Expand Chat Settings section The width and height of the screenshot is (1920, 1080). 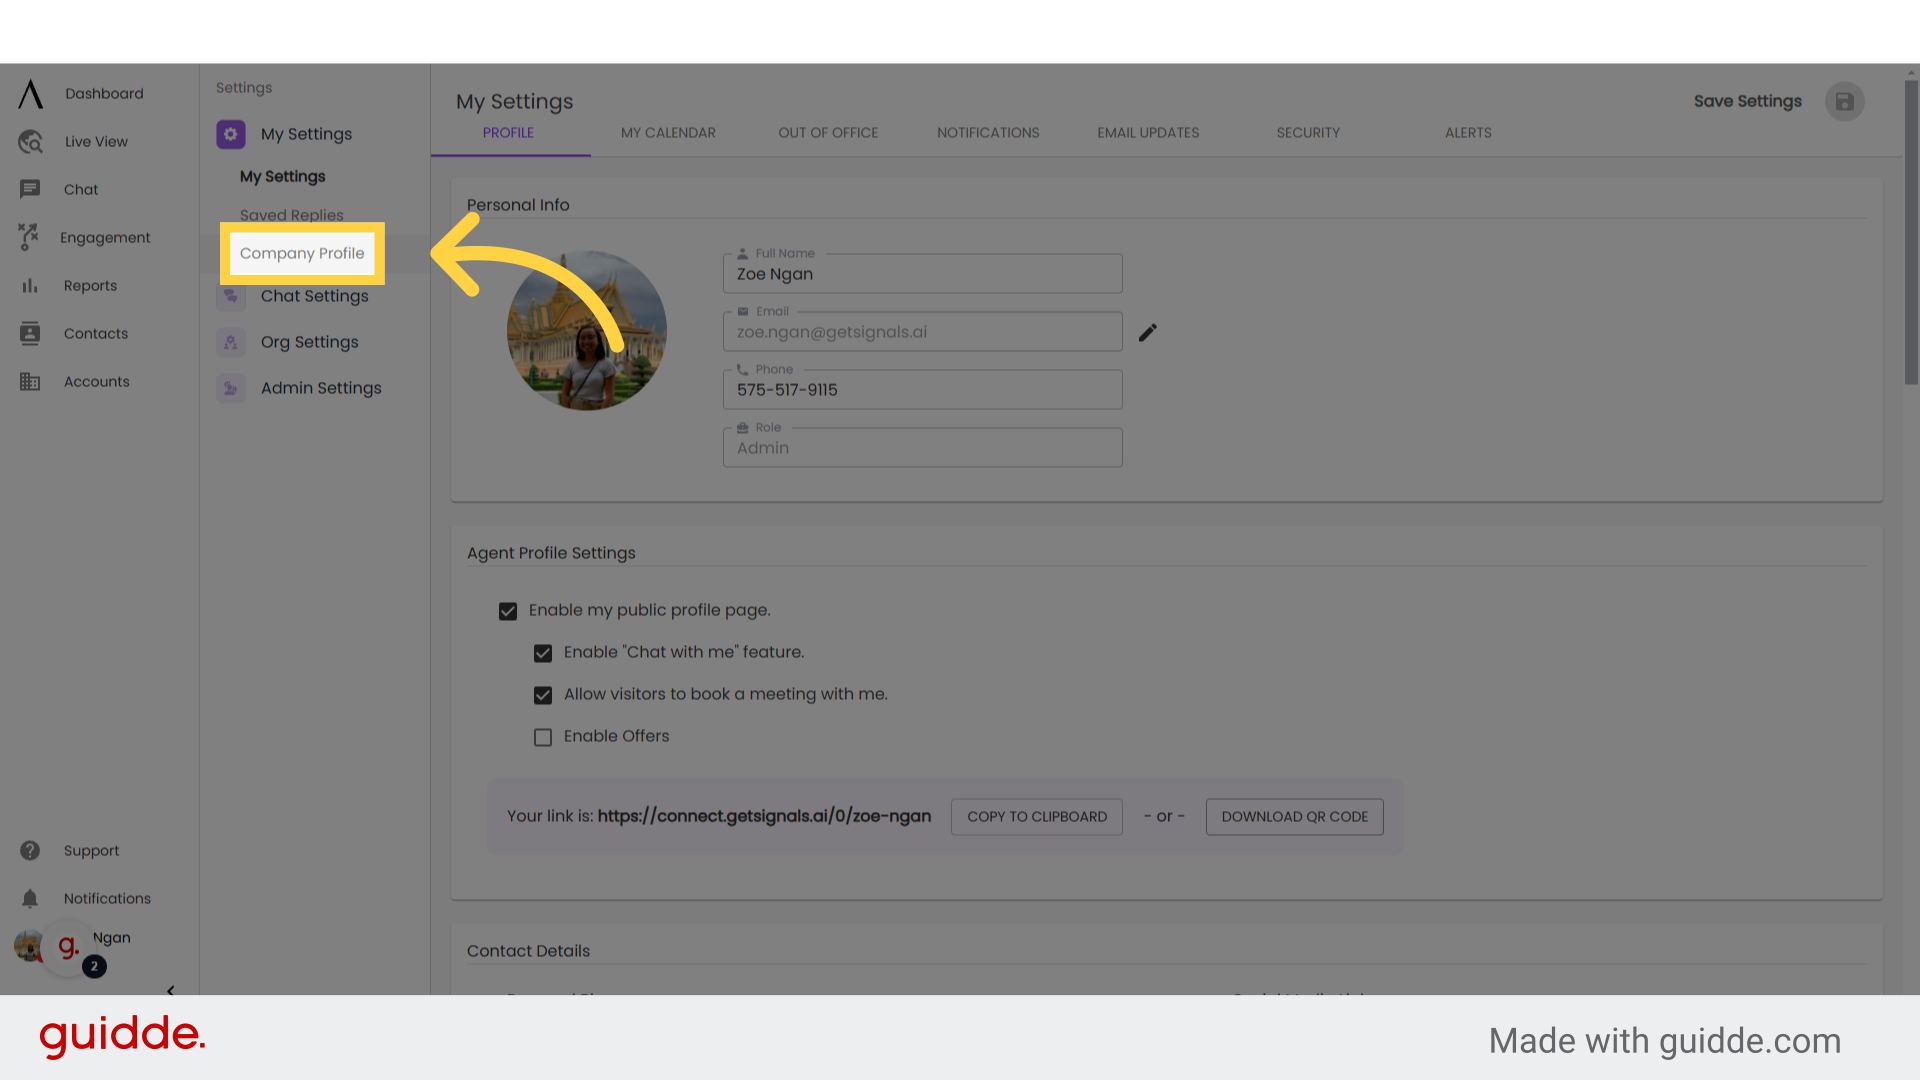314,296
